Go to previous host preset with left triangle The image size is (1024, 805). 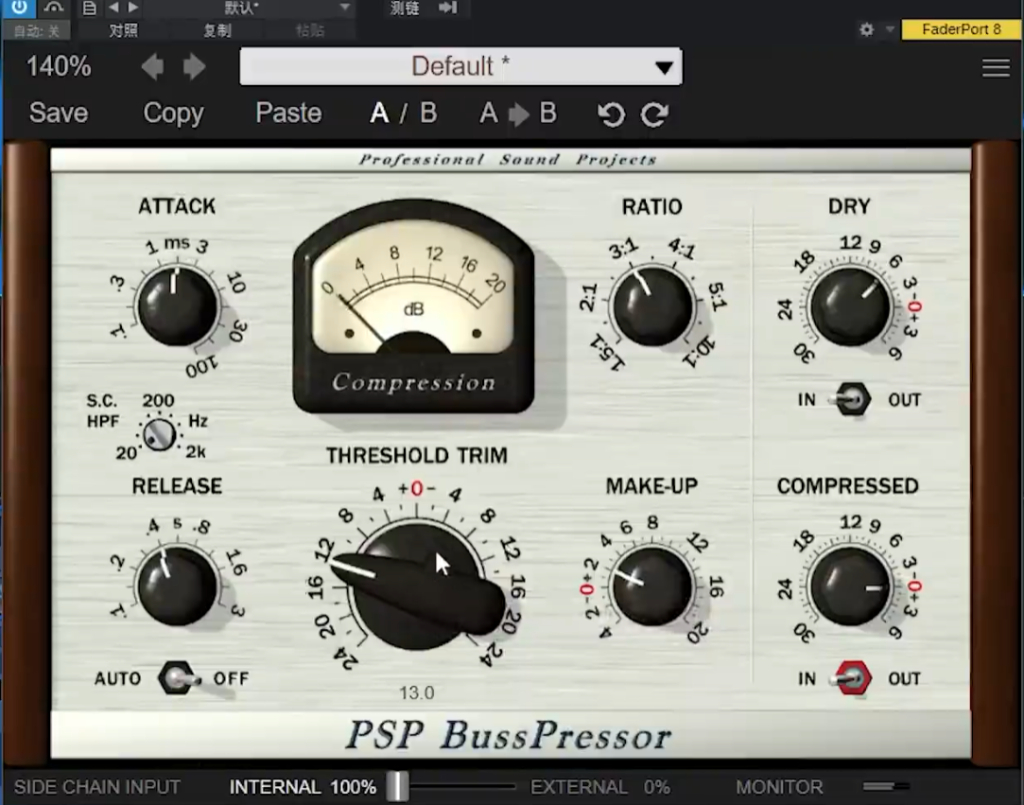(x=114, y=7)
